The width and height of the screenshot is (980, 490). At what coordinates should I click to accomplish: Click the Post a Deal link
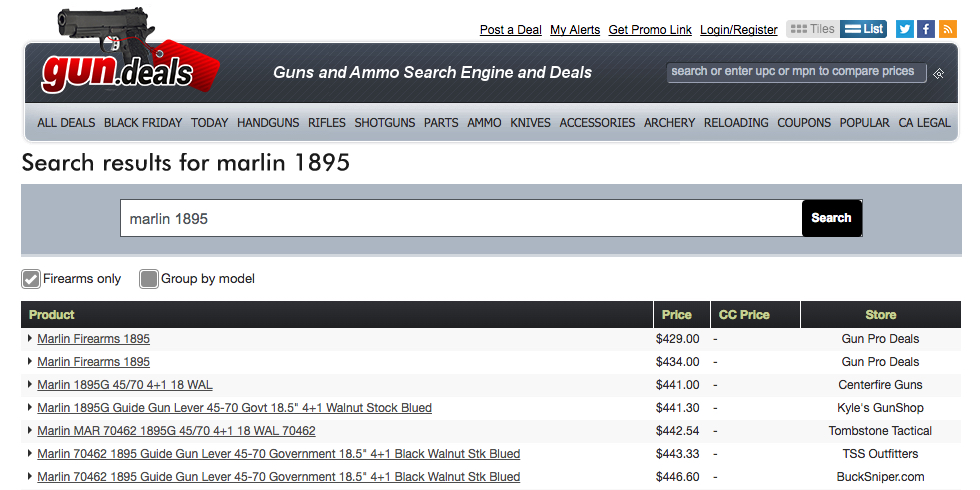[x=511, y=29]
